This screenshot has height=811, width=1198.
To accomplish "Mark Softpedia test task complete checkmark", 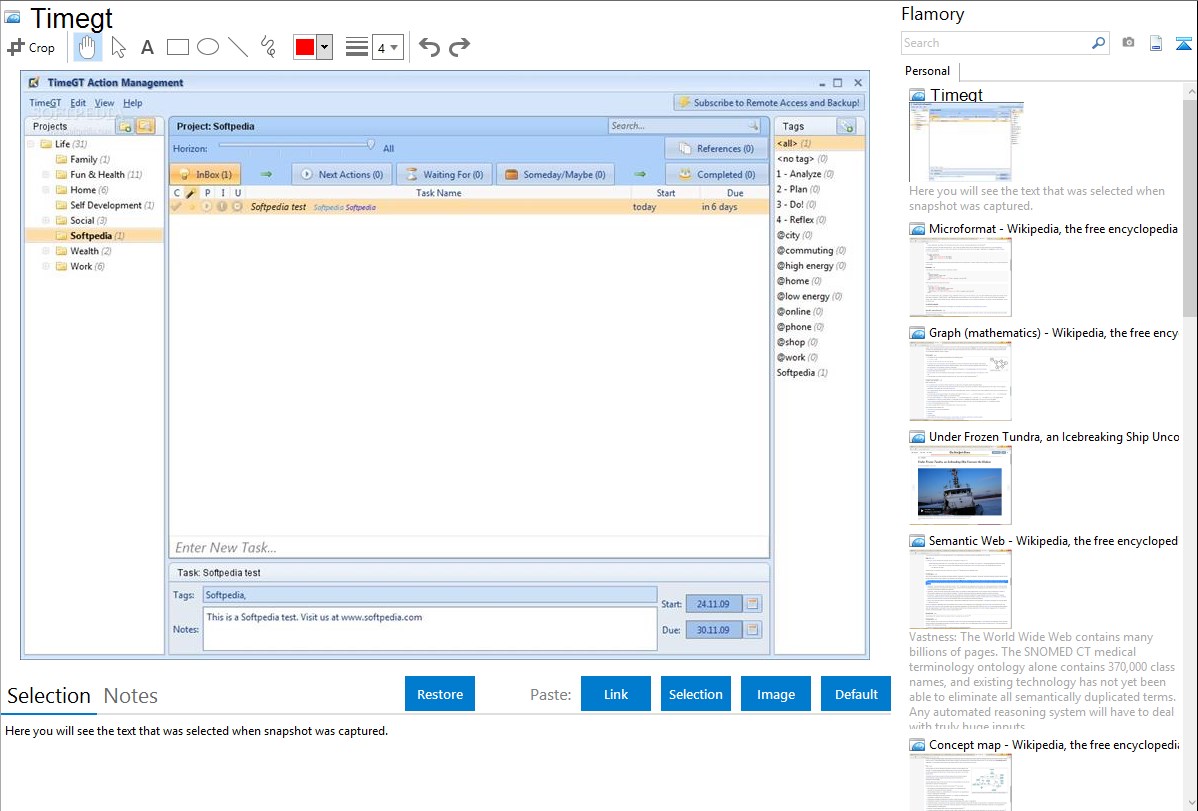I will 176,207.
